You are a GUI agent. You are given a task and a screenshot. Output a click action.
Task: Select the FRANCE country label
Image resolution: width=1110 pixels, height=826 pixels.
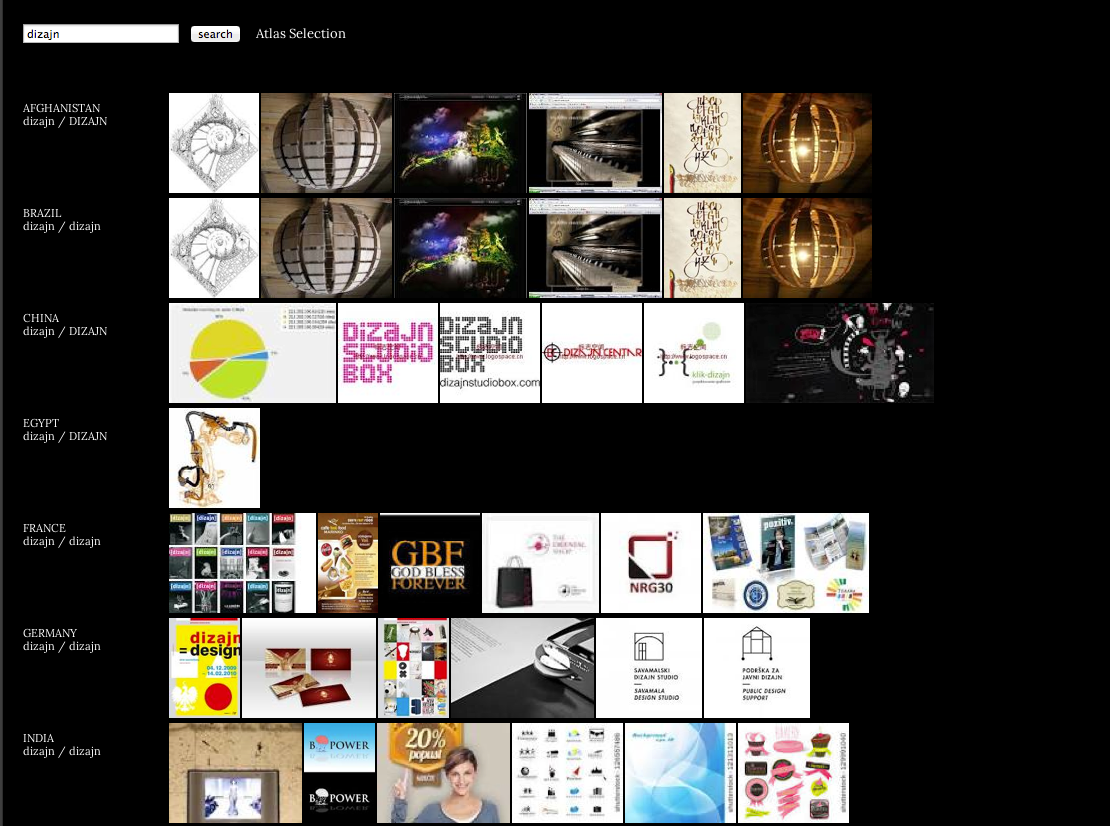(x=44, y=528)
